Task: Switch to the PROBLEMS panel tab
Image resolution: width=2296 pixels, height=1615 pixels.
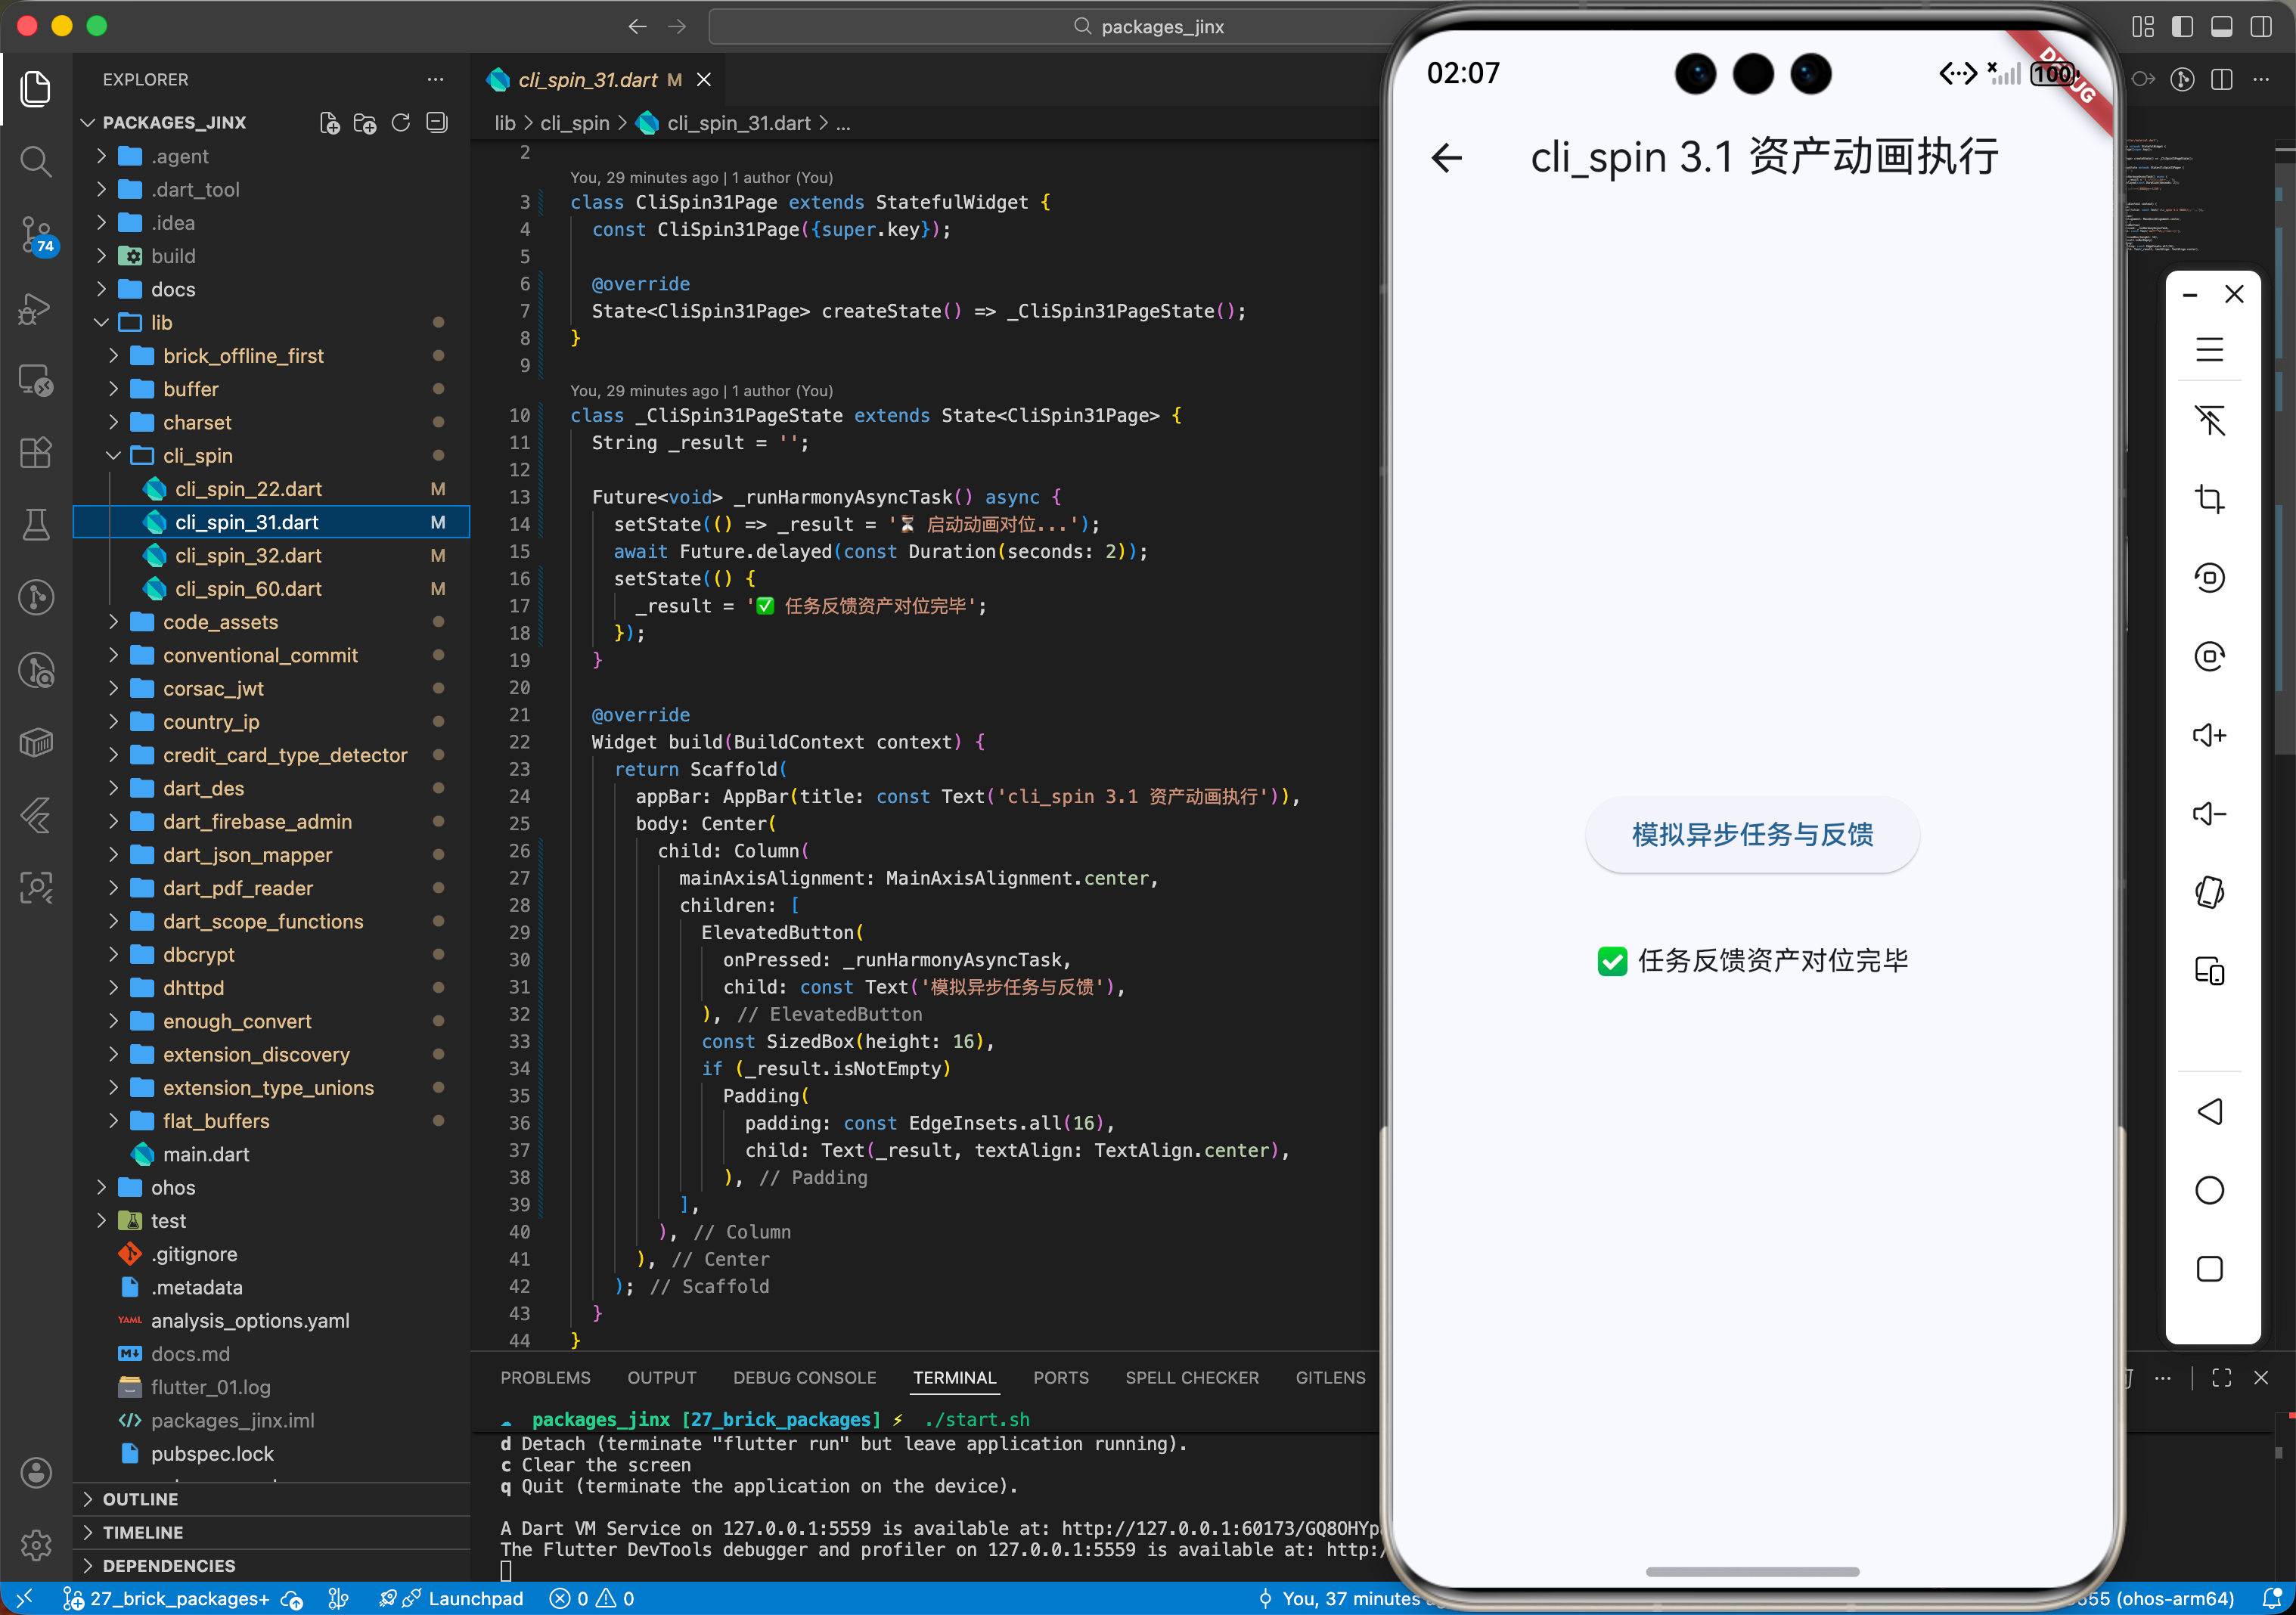Action: click(545, 1378)
